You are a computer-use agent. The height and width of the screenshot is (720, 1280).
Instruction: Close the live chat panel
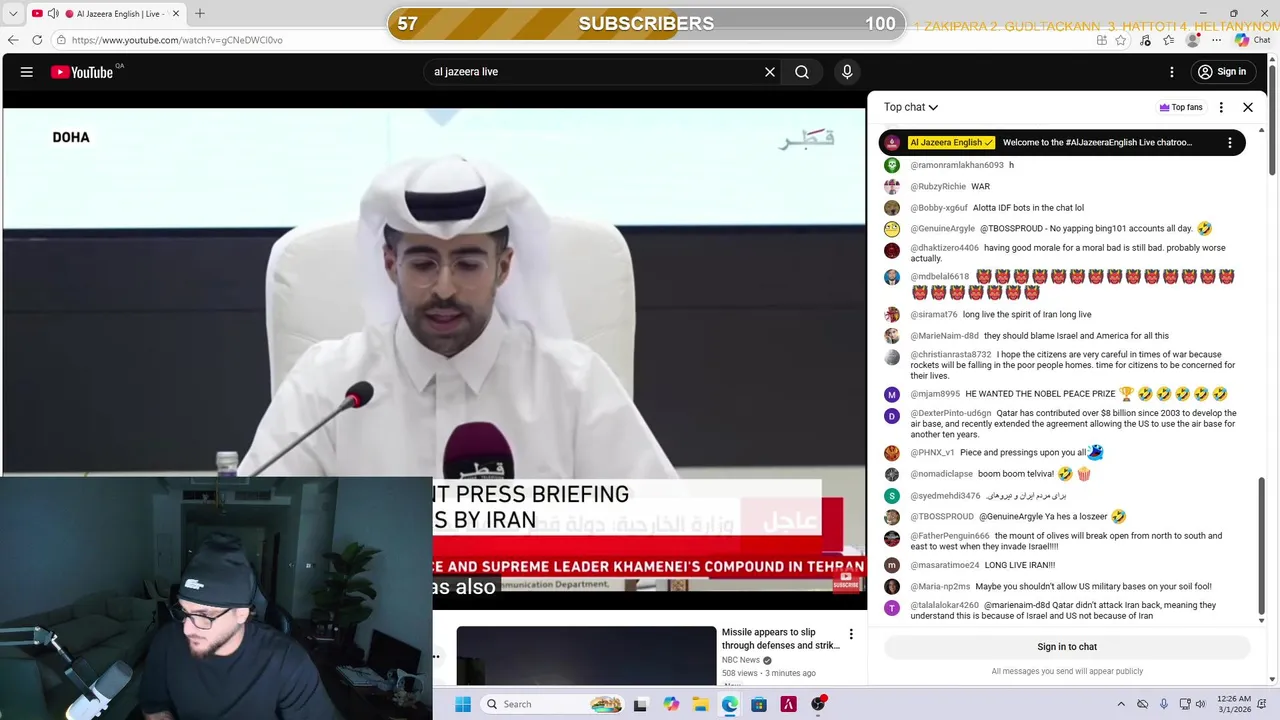[x=1248, y=107]
